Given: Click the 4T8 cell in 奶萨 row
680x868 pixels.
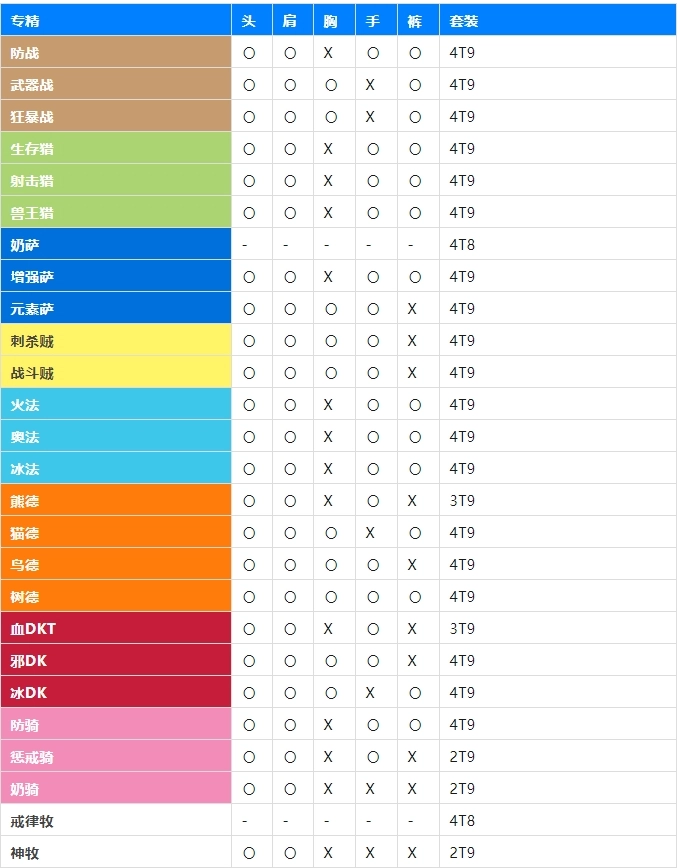Looking at the screenshot, I should pos(462,245).
